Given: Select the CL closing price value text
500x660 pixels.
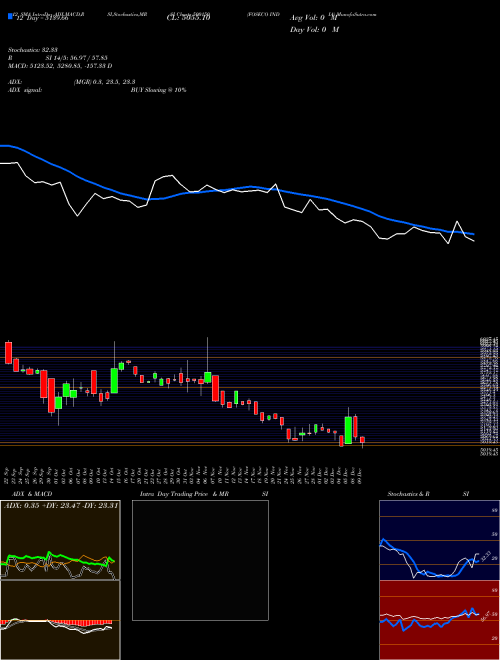Looking at the screenshot, I should click(189, 17).
